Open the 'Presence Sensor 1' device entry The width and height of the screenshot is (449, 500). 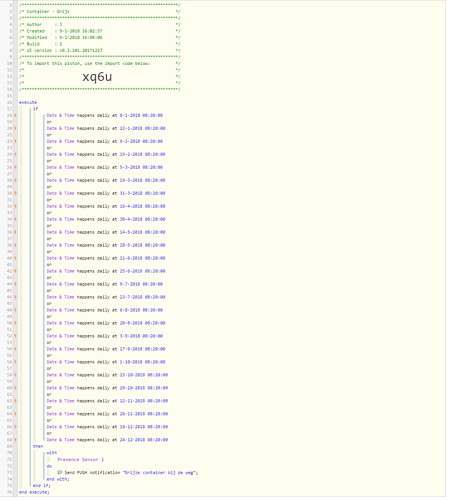[x=80, y=460]
